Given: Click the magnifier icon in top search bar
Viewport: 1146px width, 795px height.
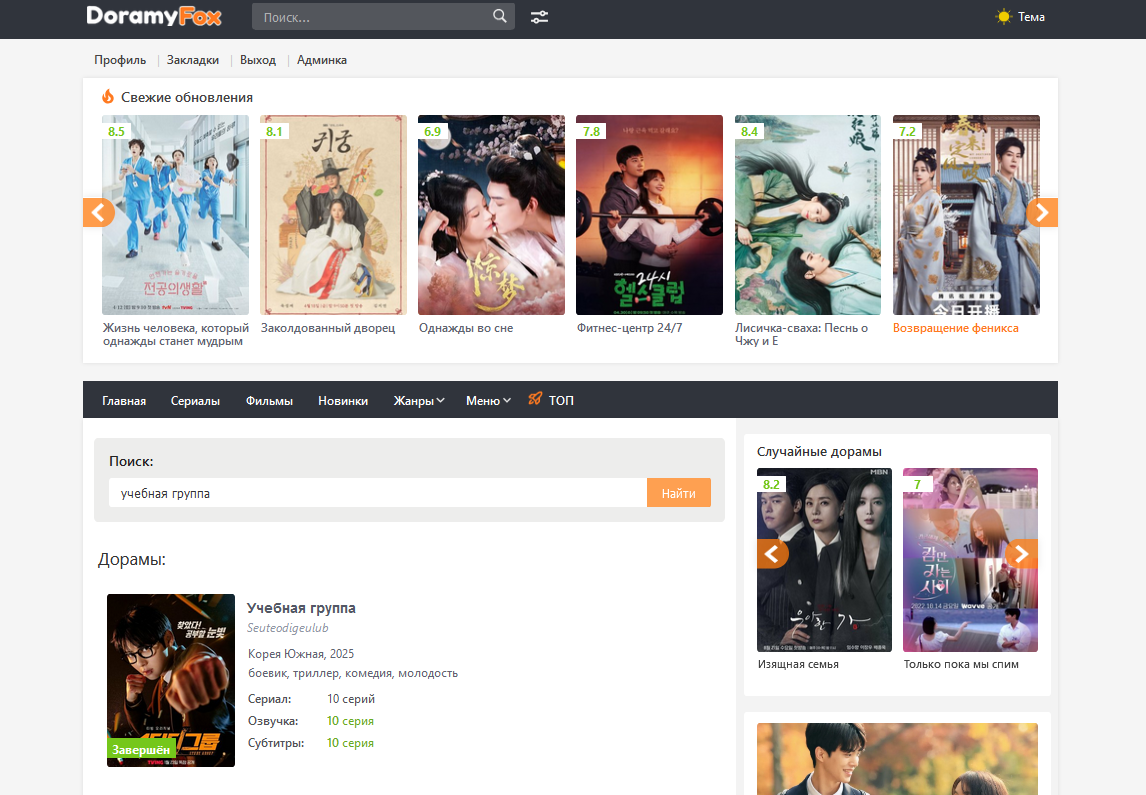Looking at the screenshot, I should (499, 16).
